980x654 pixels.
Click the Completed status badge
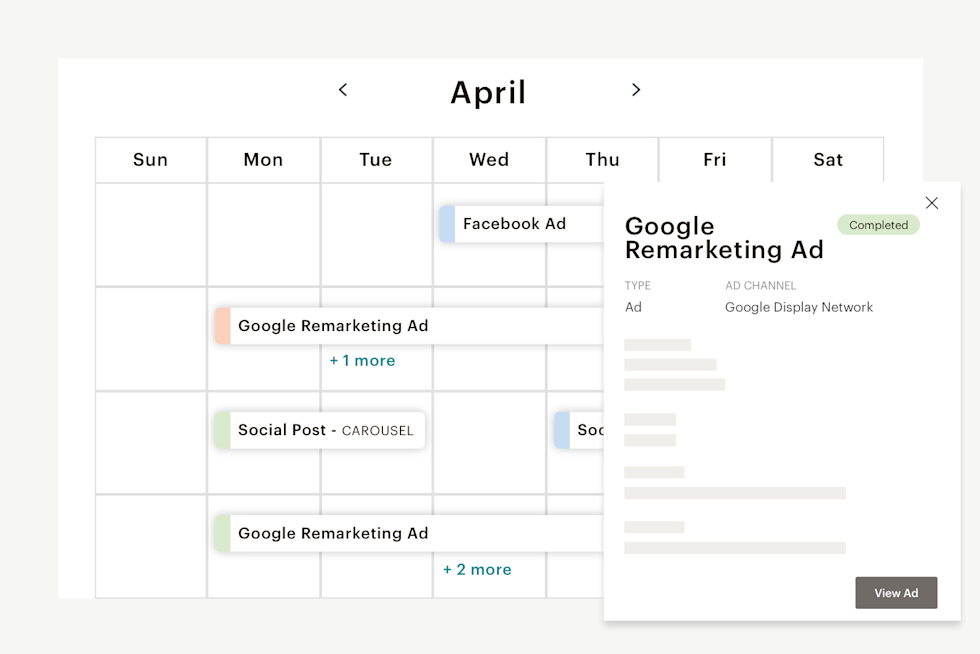[878, 225]
